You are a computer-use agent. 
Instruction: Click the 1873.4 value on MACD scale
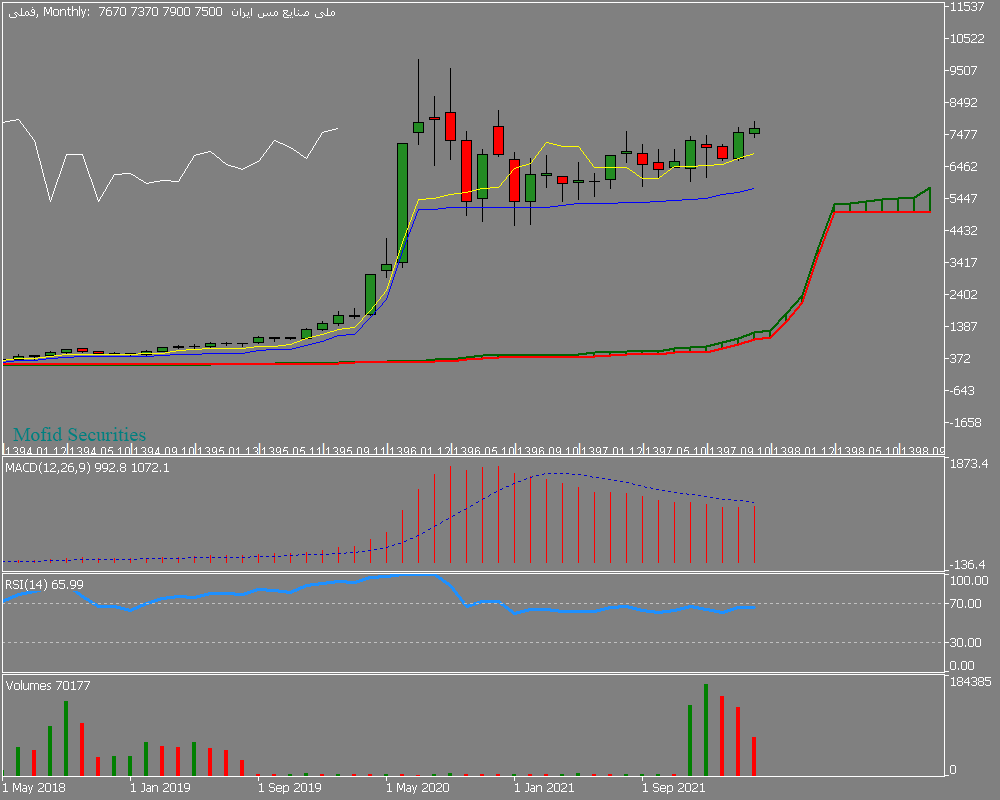pos(969,464)
